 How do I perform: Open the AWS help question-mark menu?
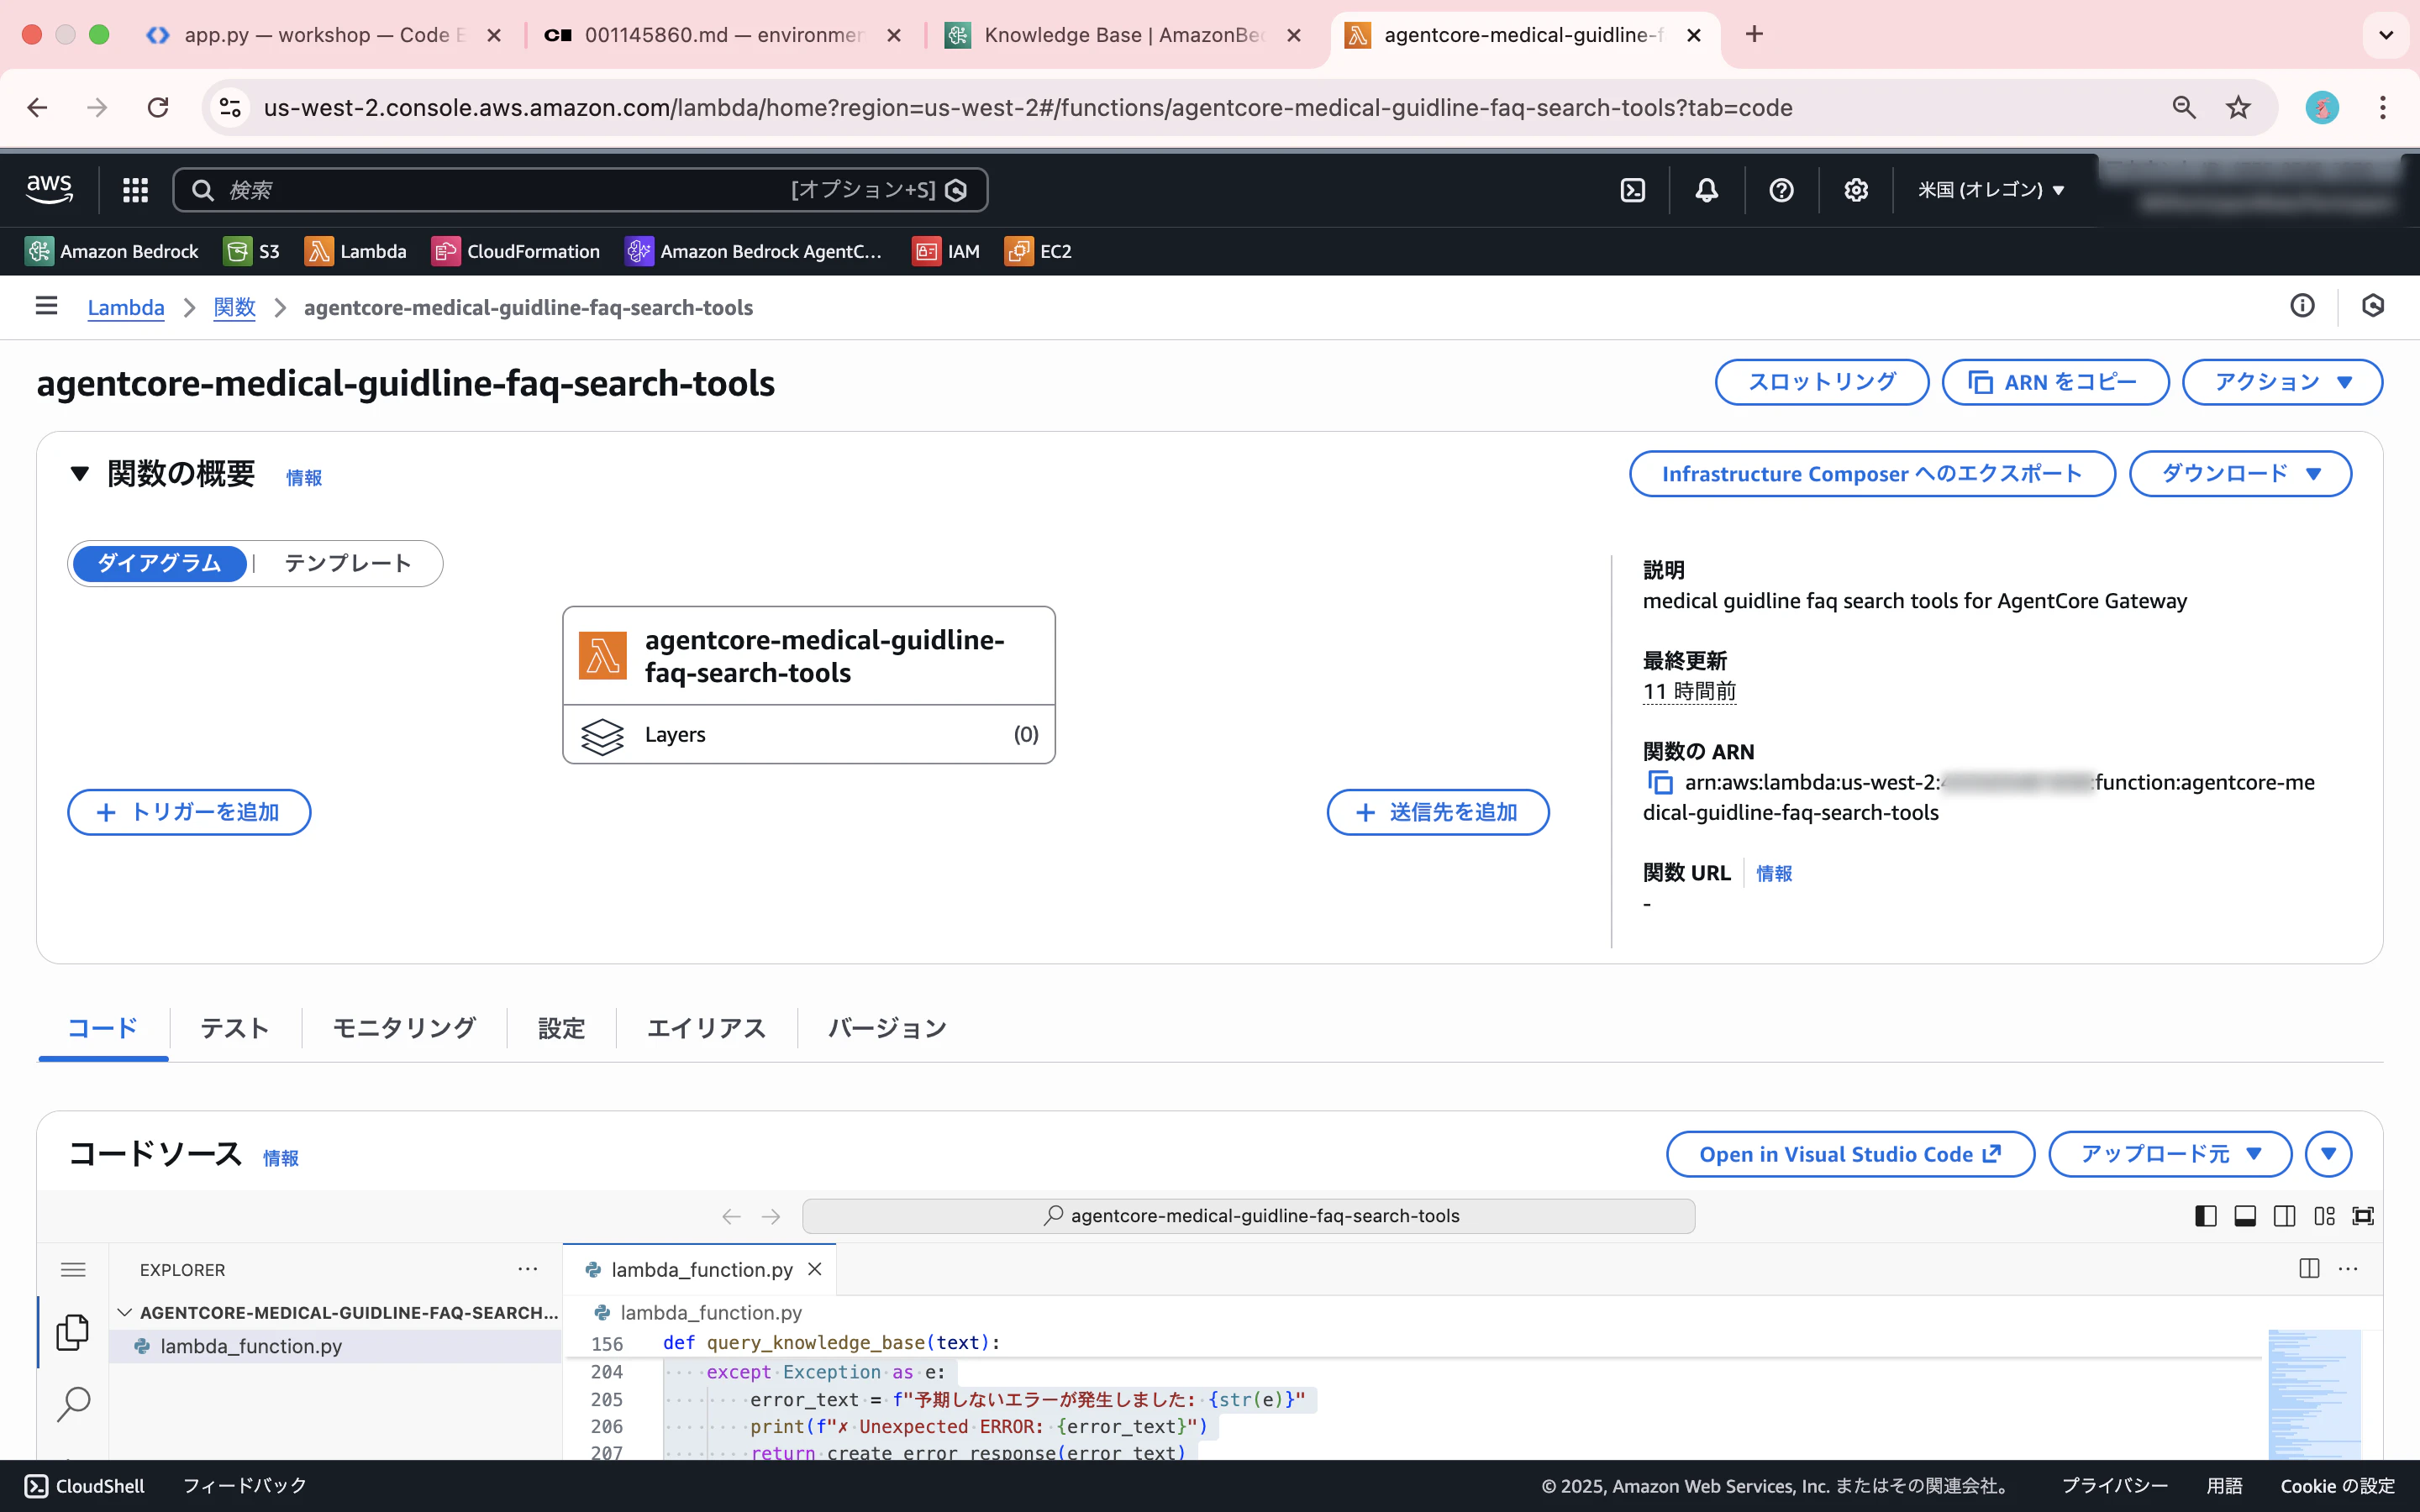(x=1781, y=190)
